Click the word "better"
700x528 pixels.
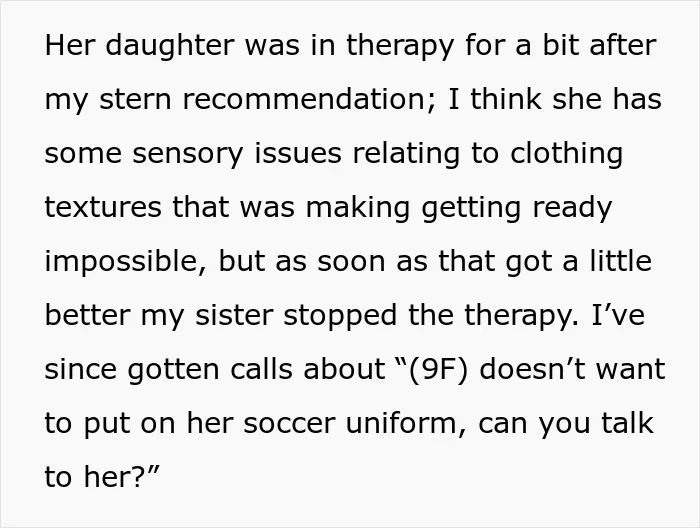point(88,315)
